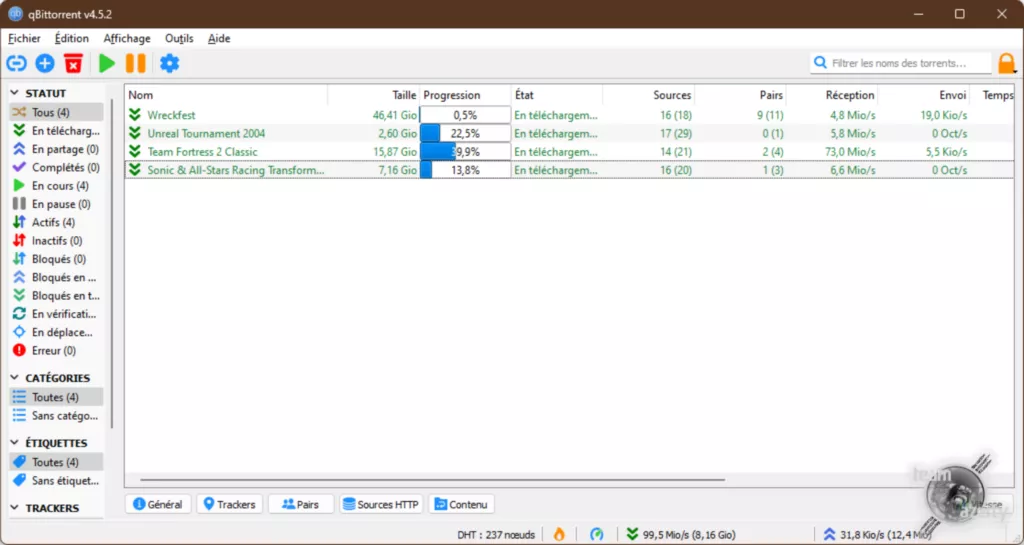
Task: Switch to the Général tab
Action: pos(157,504)
